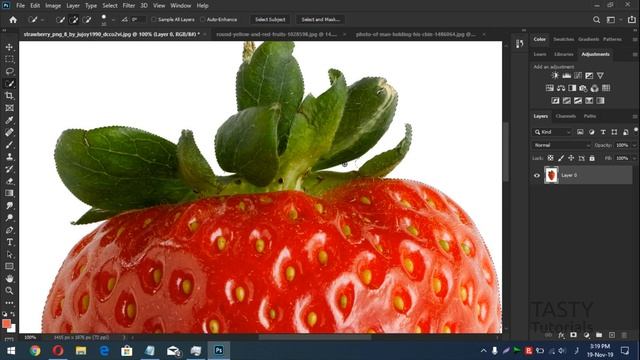Open the Fill slider dropdown arrow
The height and width of the screenshot is (360, 640).
point(634,158)
